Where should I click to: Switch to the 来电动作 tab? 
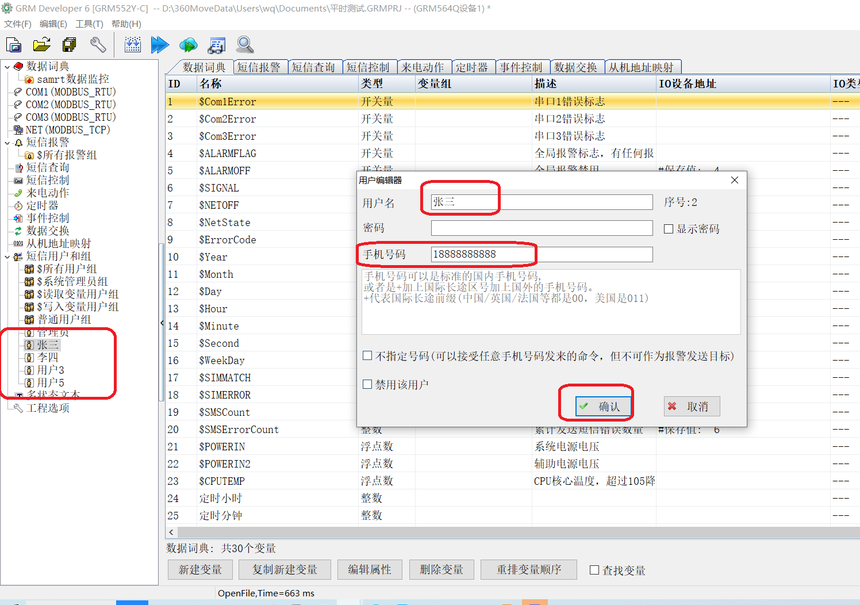pos(423,67)
